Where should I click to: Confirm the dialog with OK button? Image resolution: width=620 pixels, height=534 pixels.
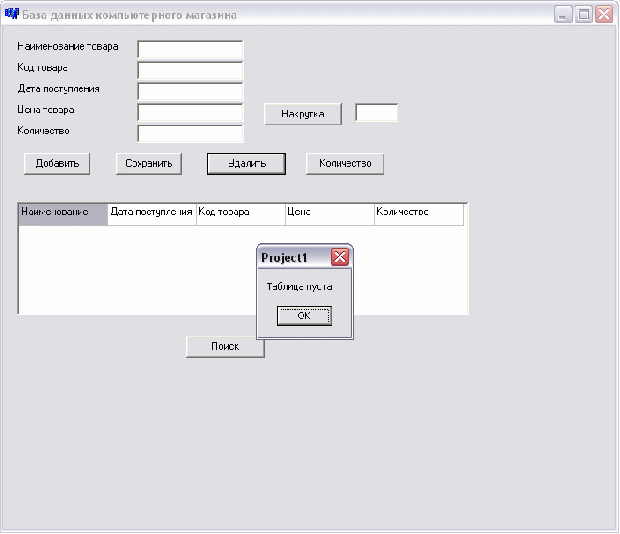304,315
